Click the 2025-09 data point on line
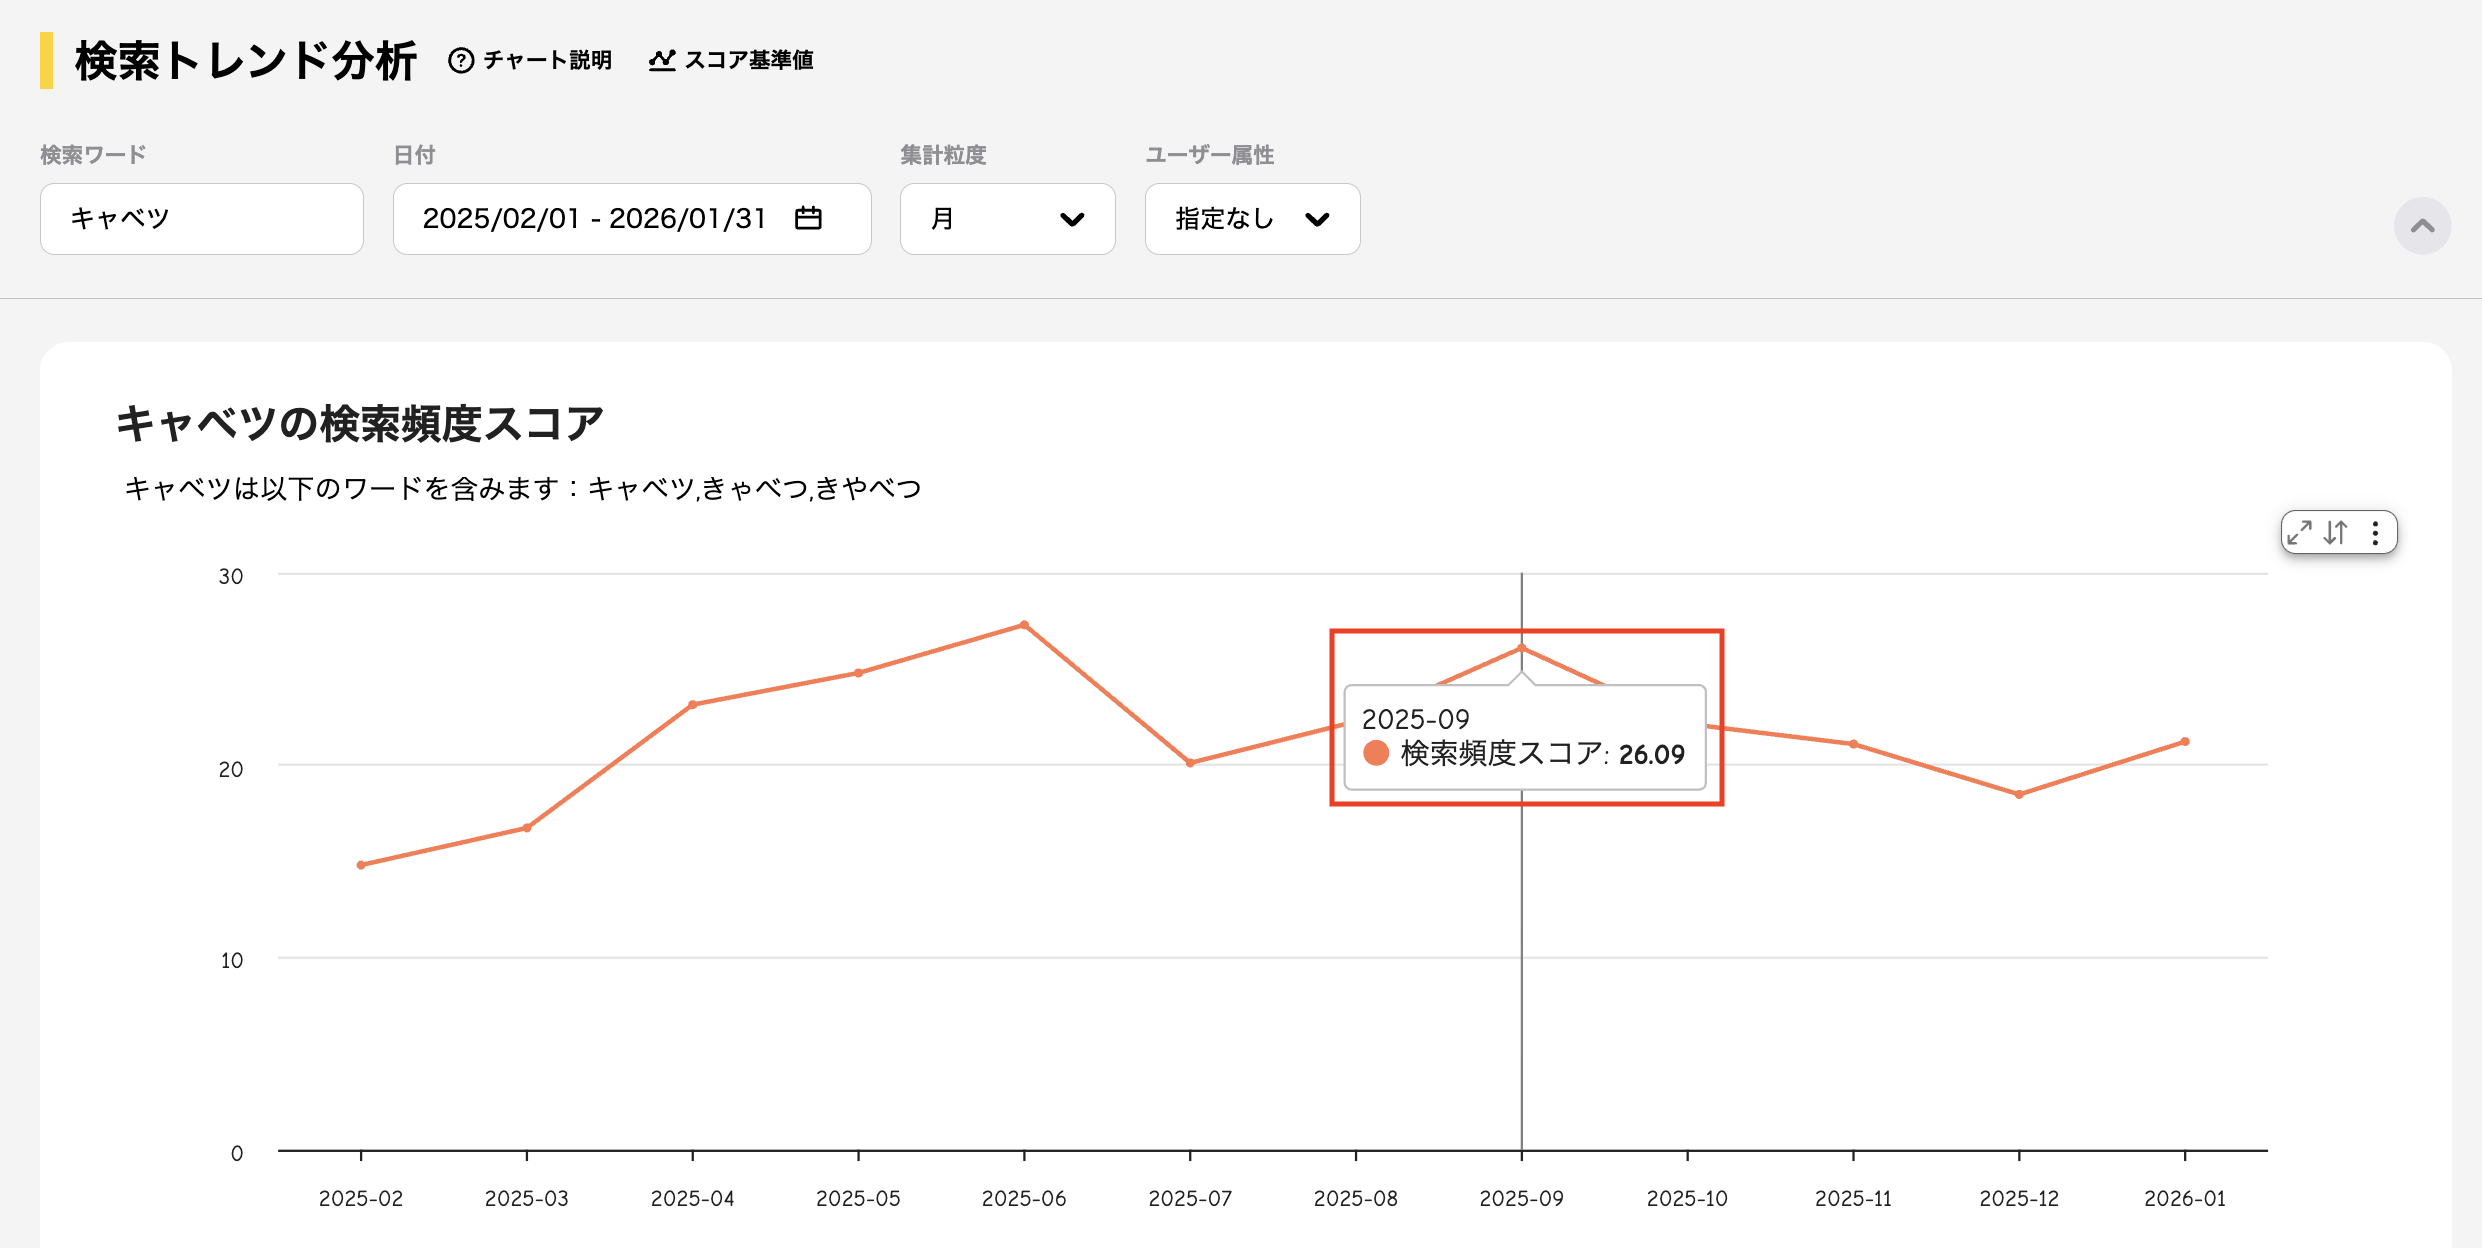 (x=1522, y=648)
